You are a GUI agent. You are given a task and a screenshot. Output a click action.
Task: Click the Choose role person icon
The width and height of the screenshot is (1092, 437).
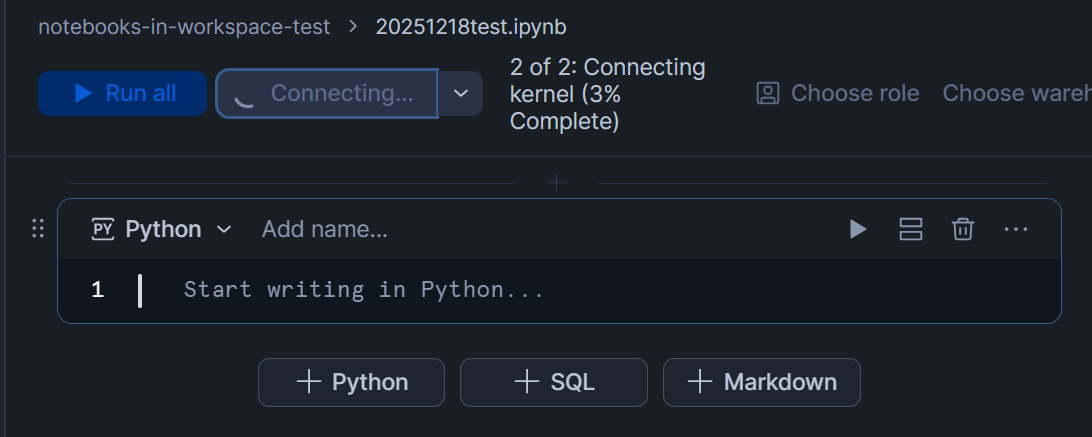tap(768, 93)
